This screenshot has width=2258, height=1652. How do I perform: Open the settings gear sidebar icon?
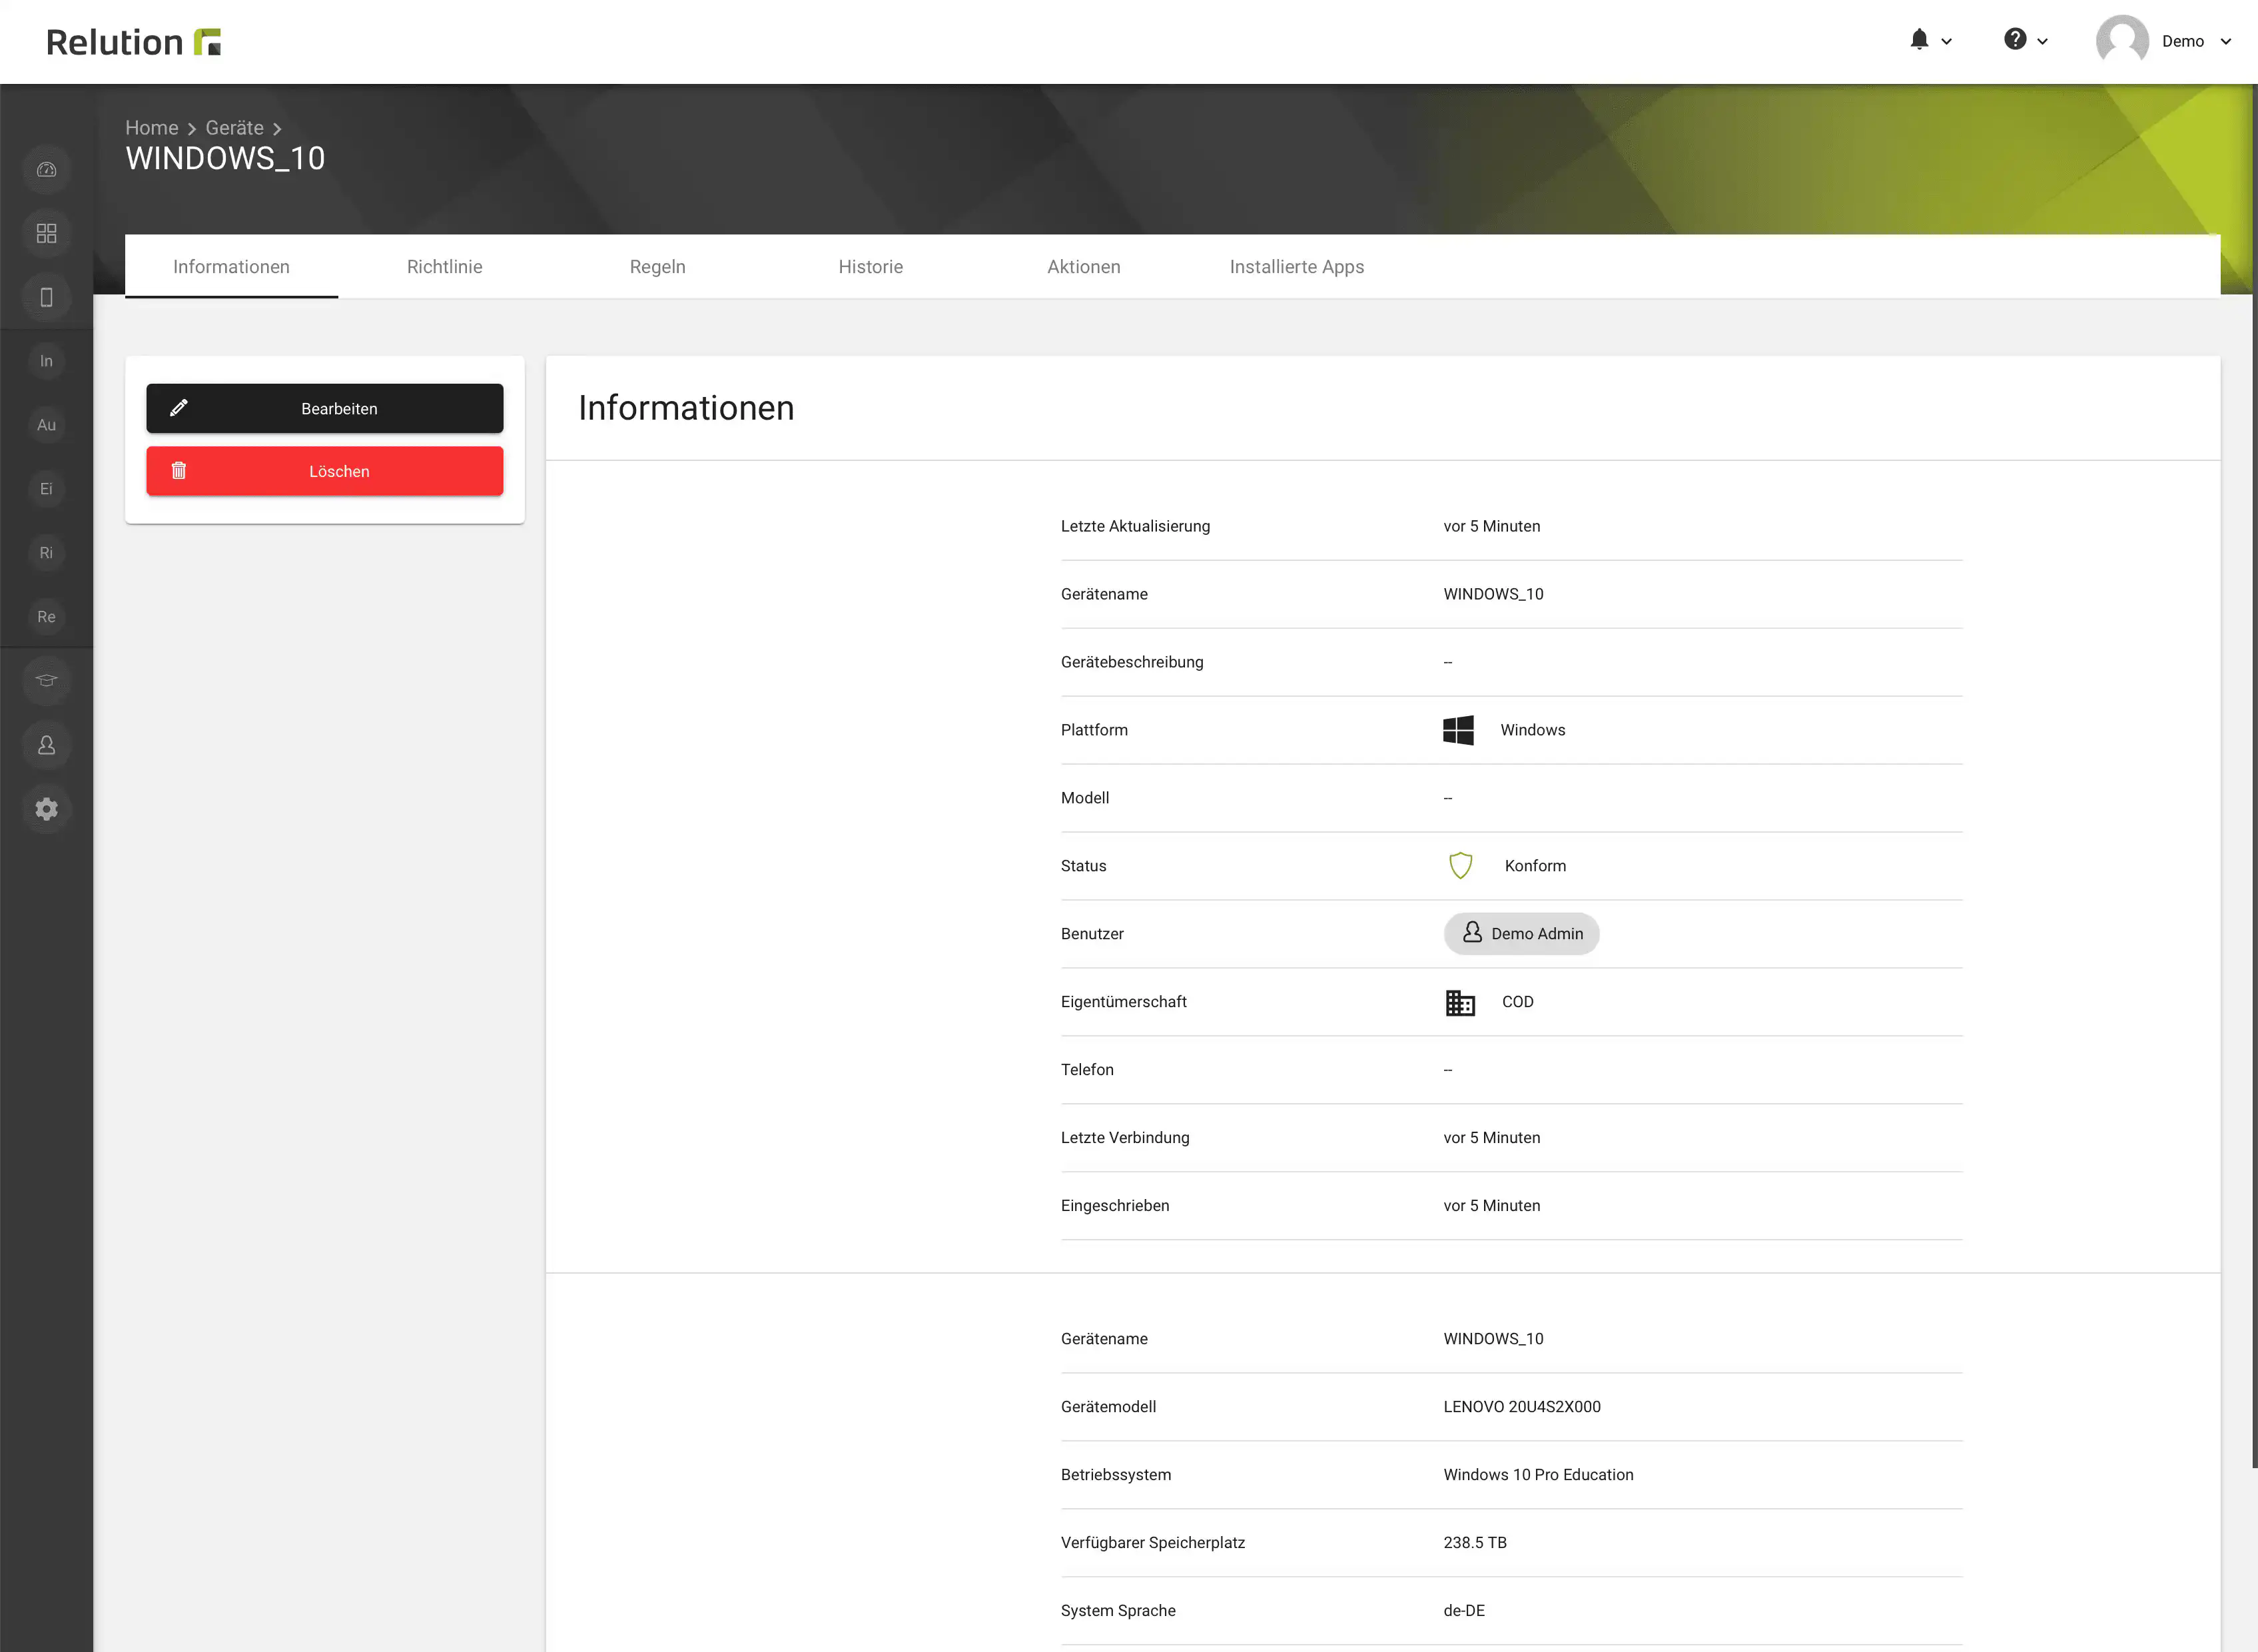point(46,809)
